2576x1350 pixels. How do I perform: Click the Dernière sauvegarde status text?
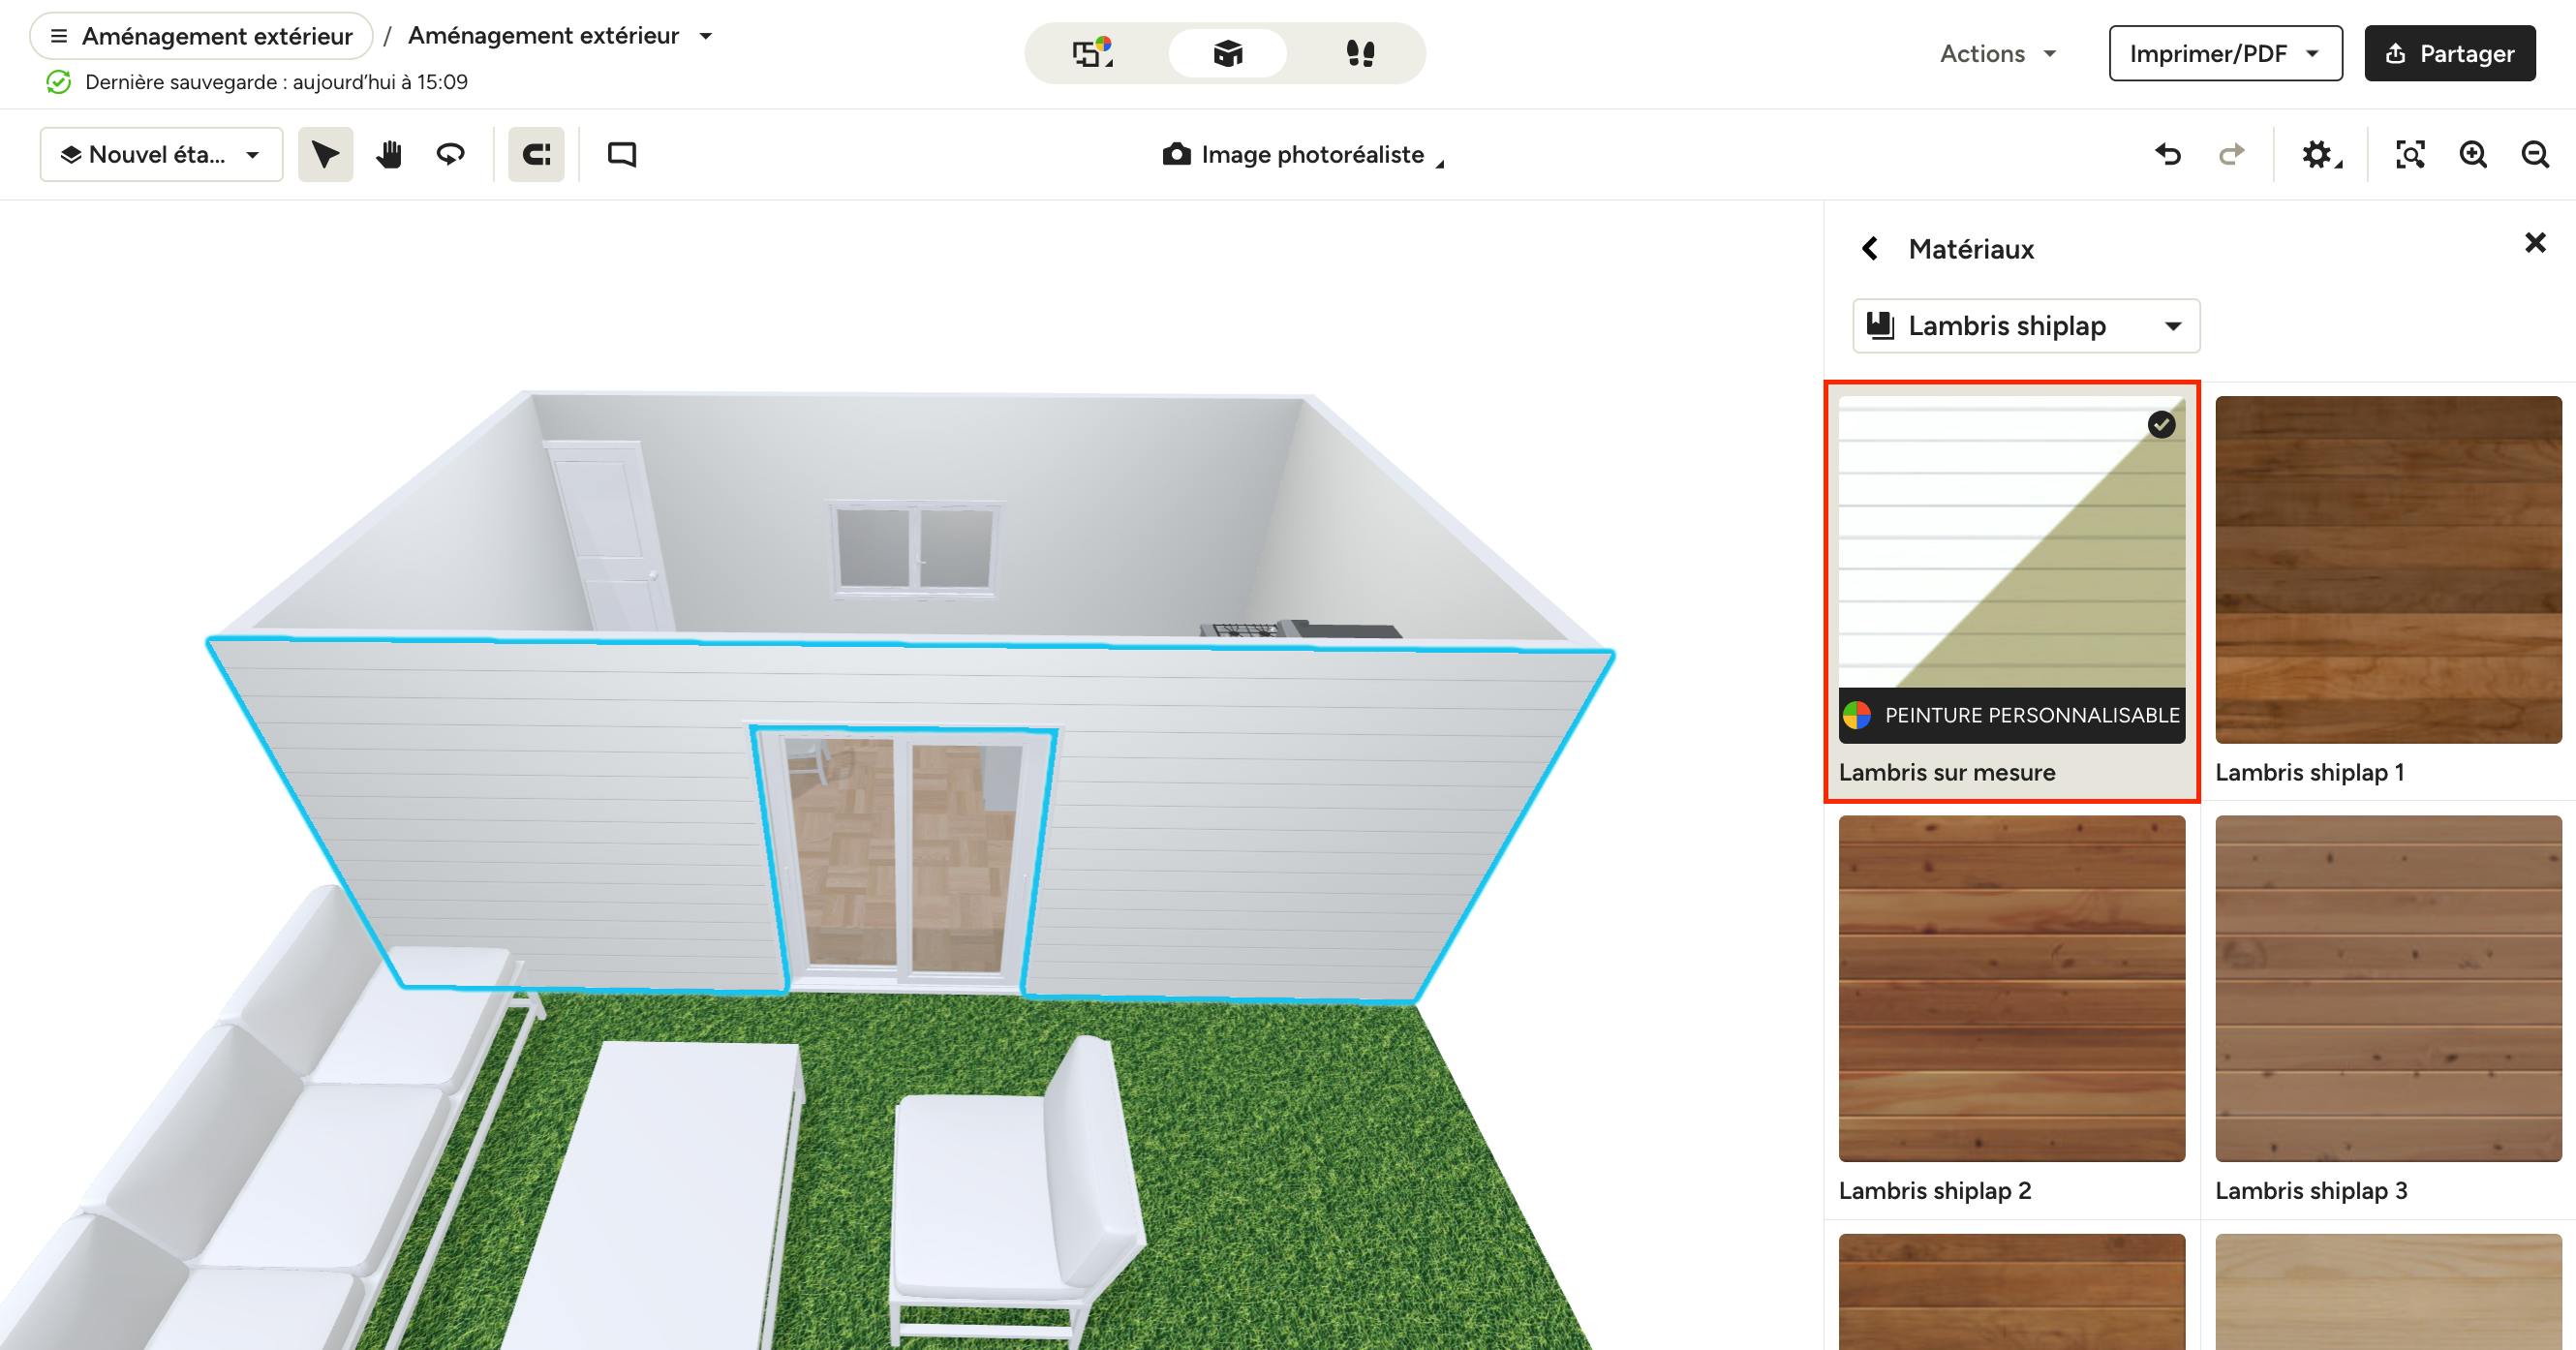tap(277, 82)
